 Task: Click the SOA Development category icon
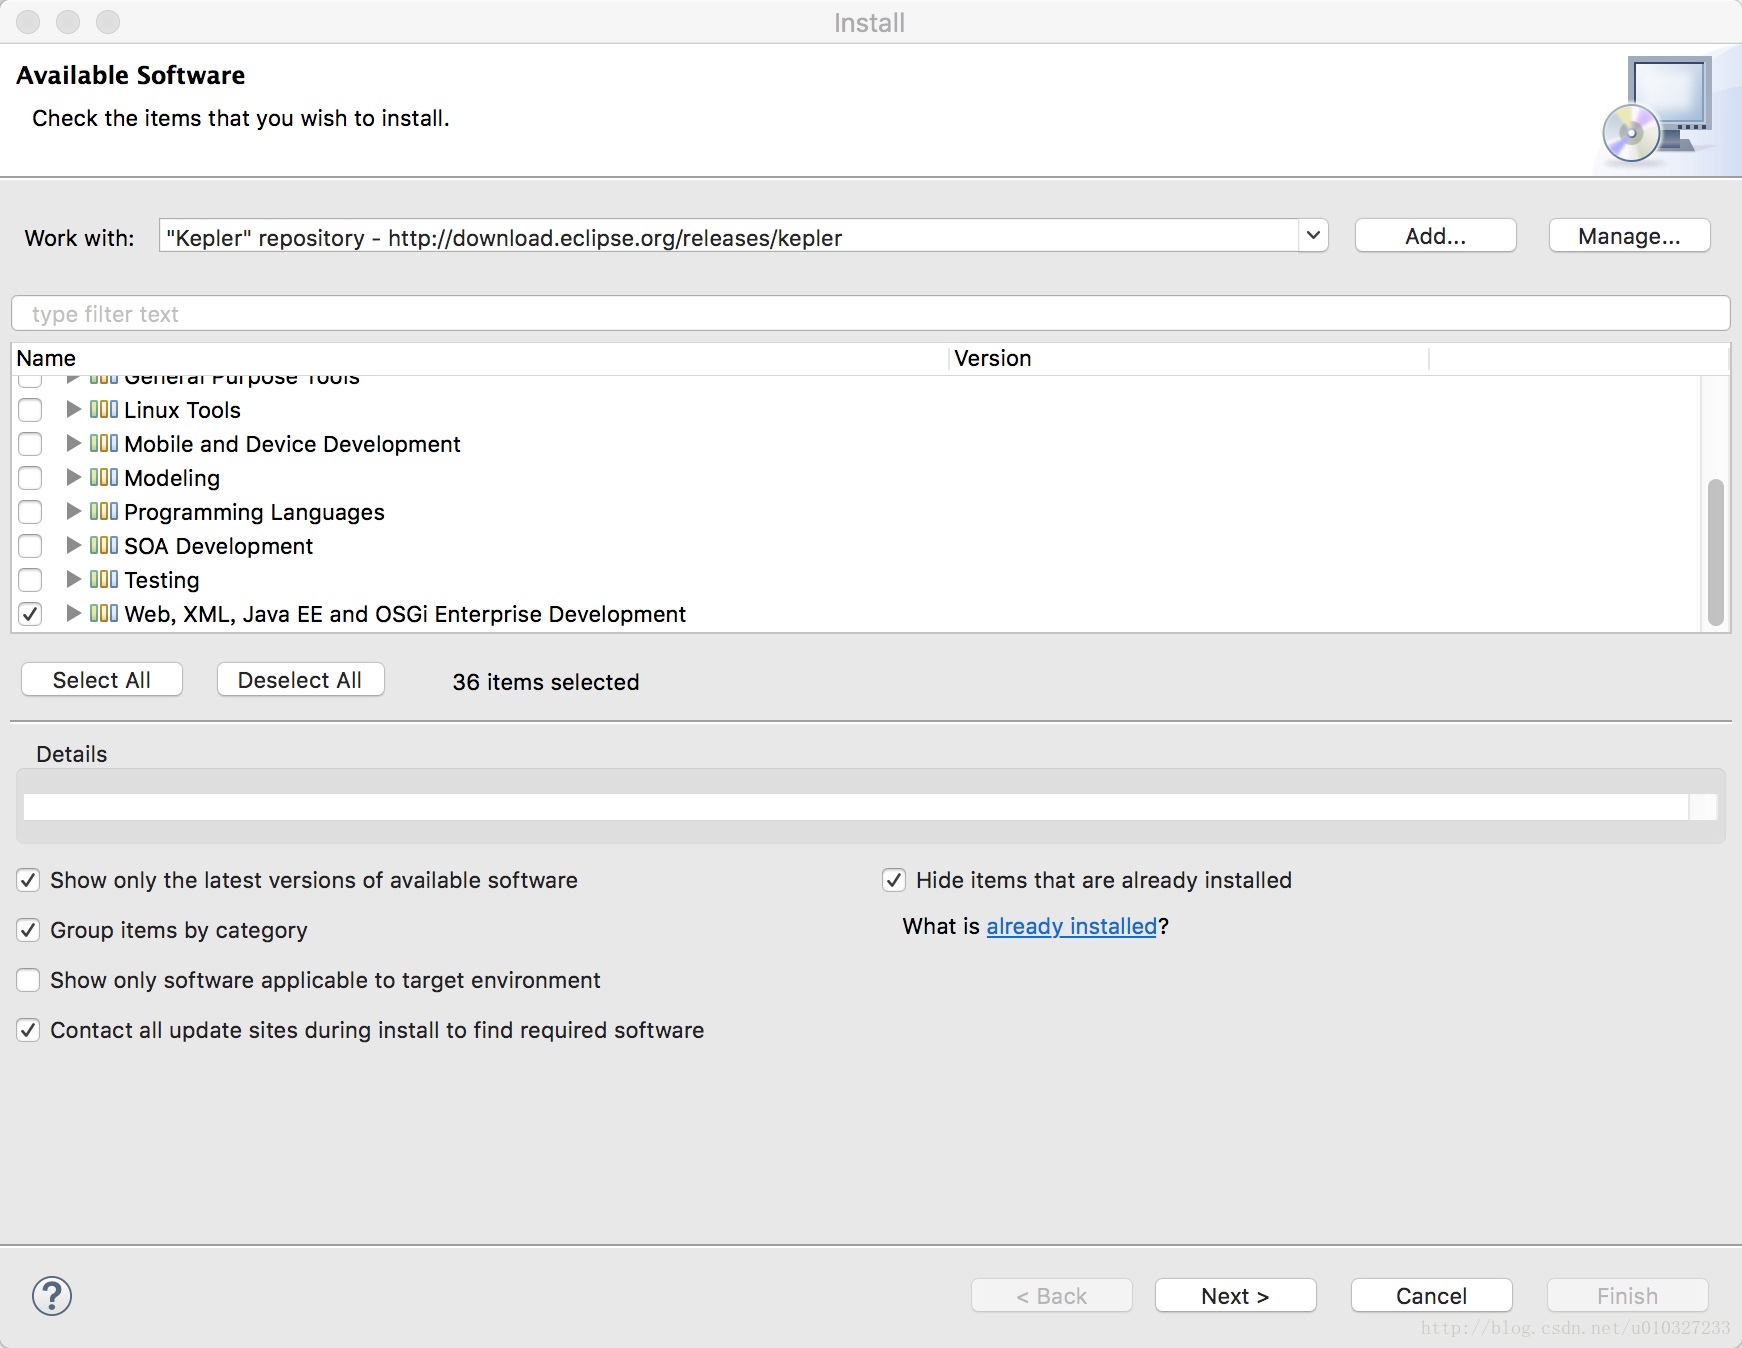104,546
